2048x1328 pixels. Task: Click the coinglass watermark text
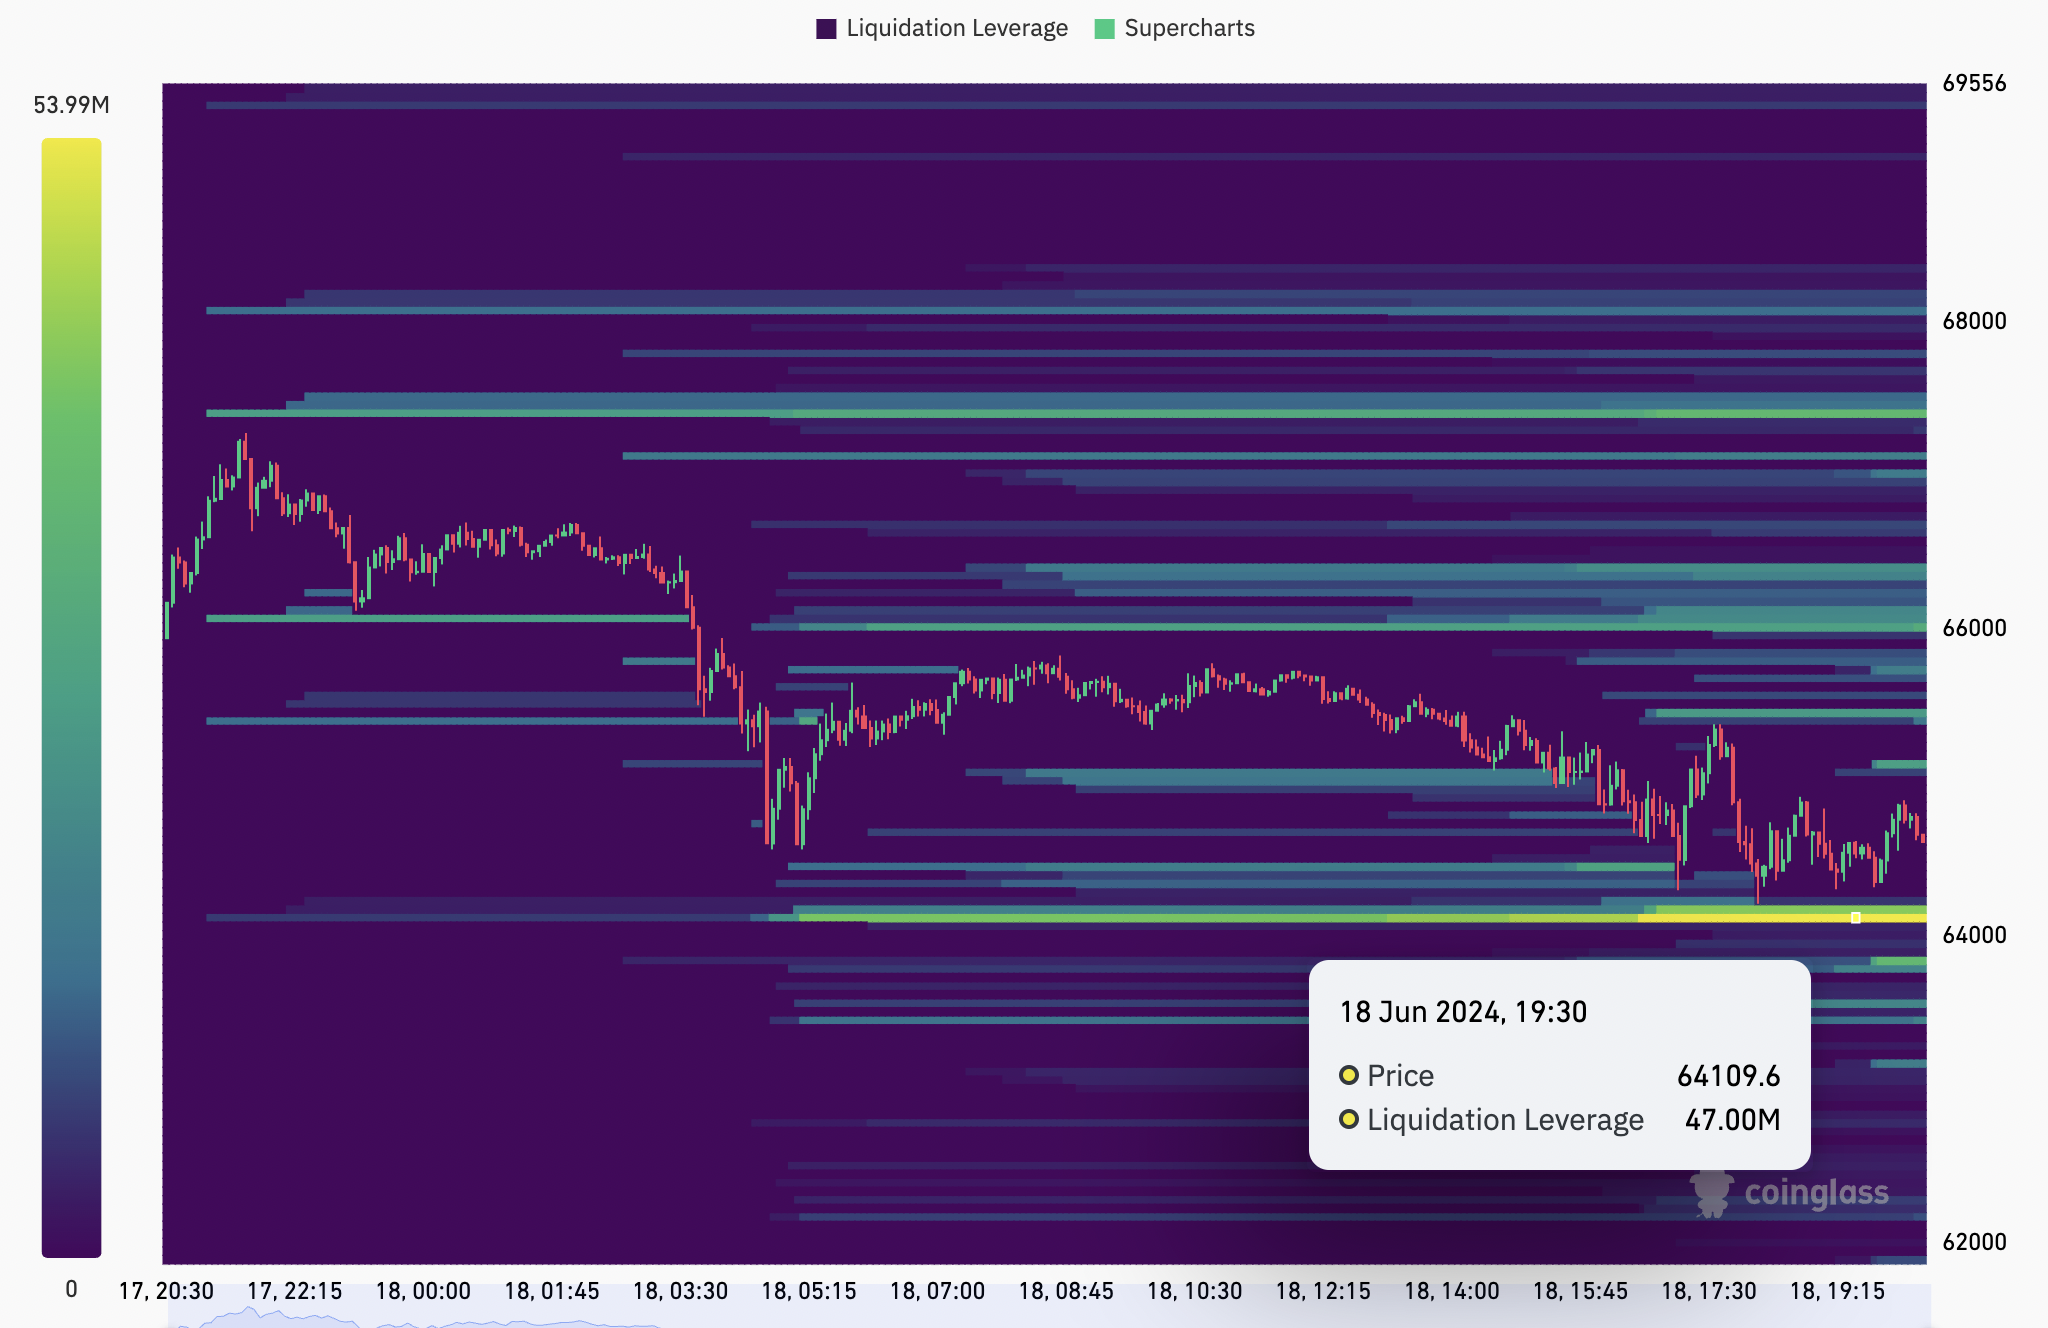(1816, 1192)
